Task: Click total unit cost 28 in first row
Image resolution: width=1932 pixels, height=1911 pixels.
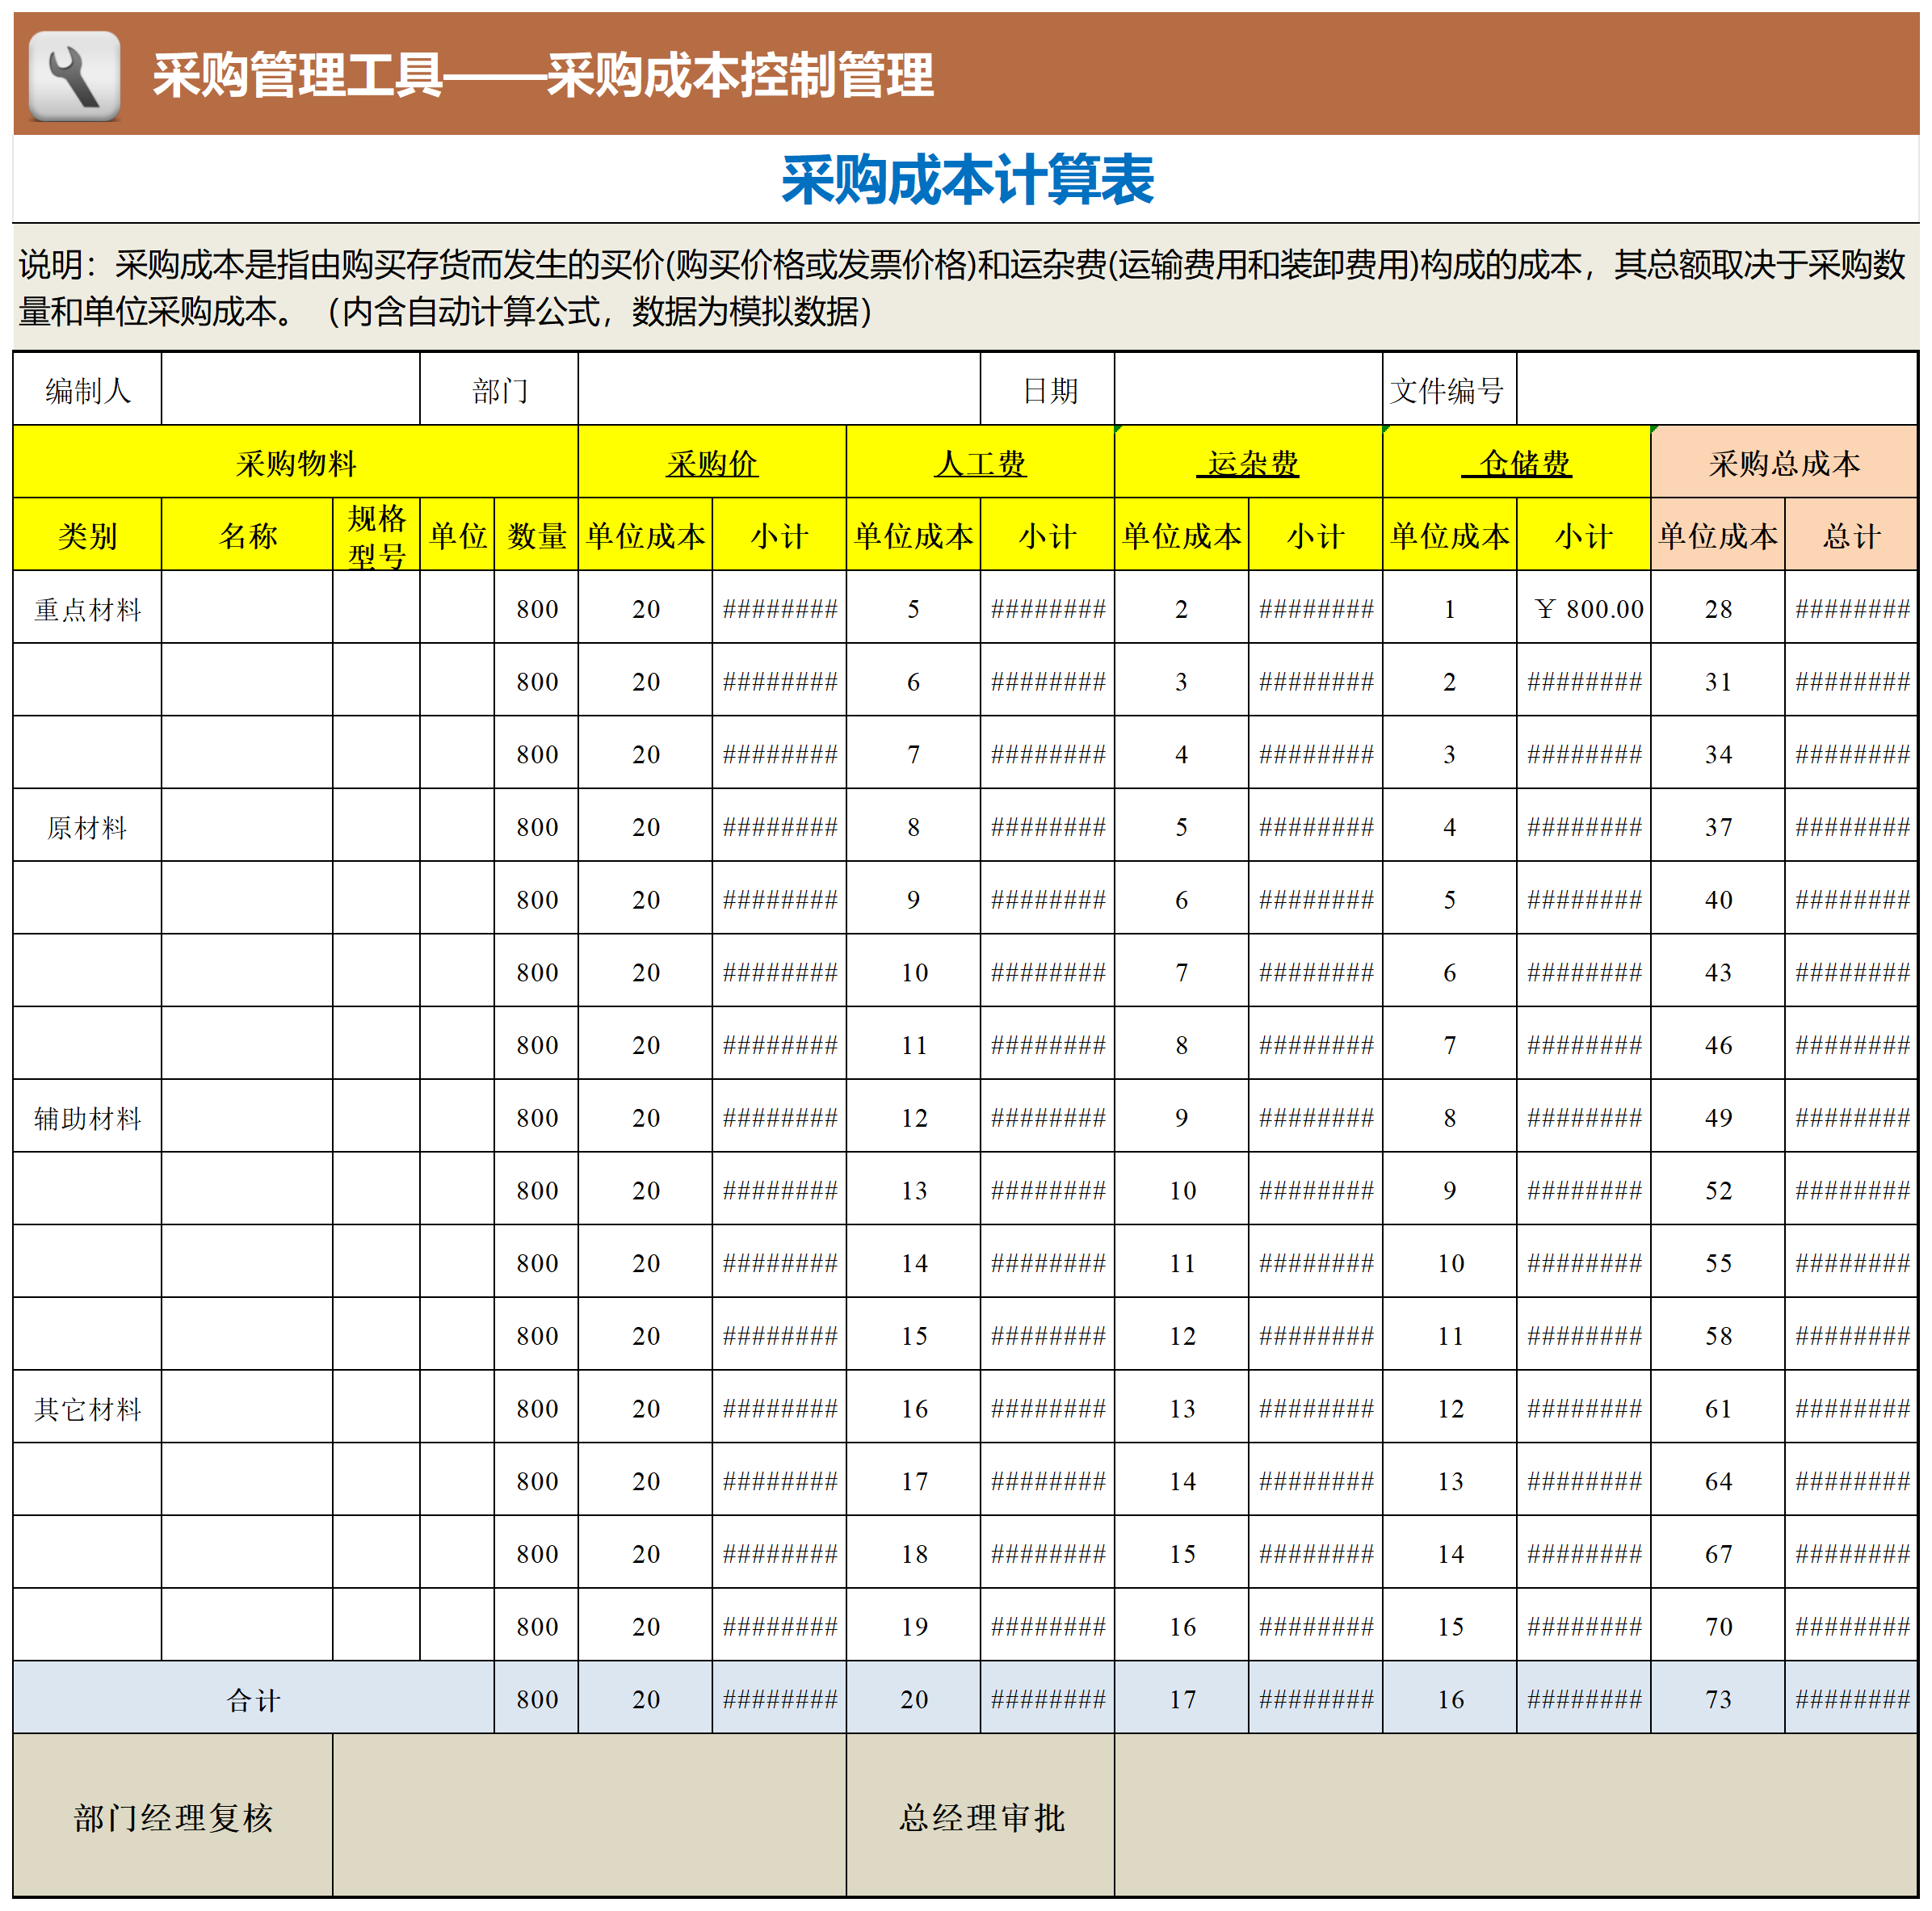Action: [x=1718, y=608]
